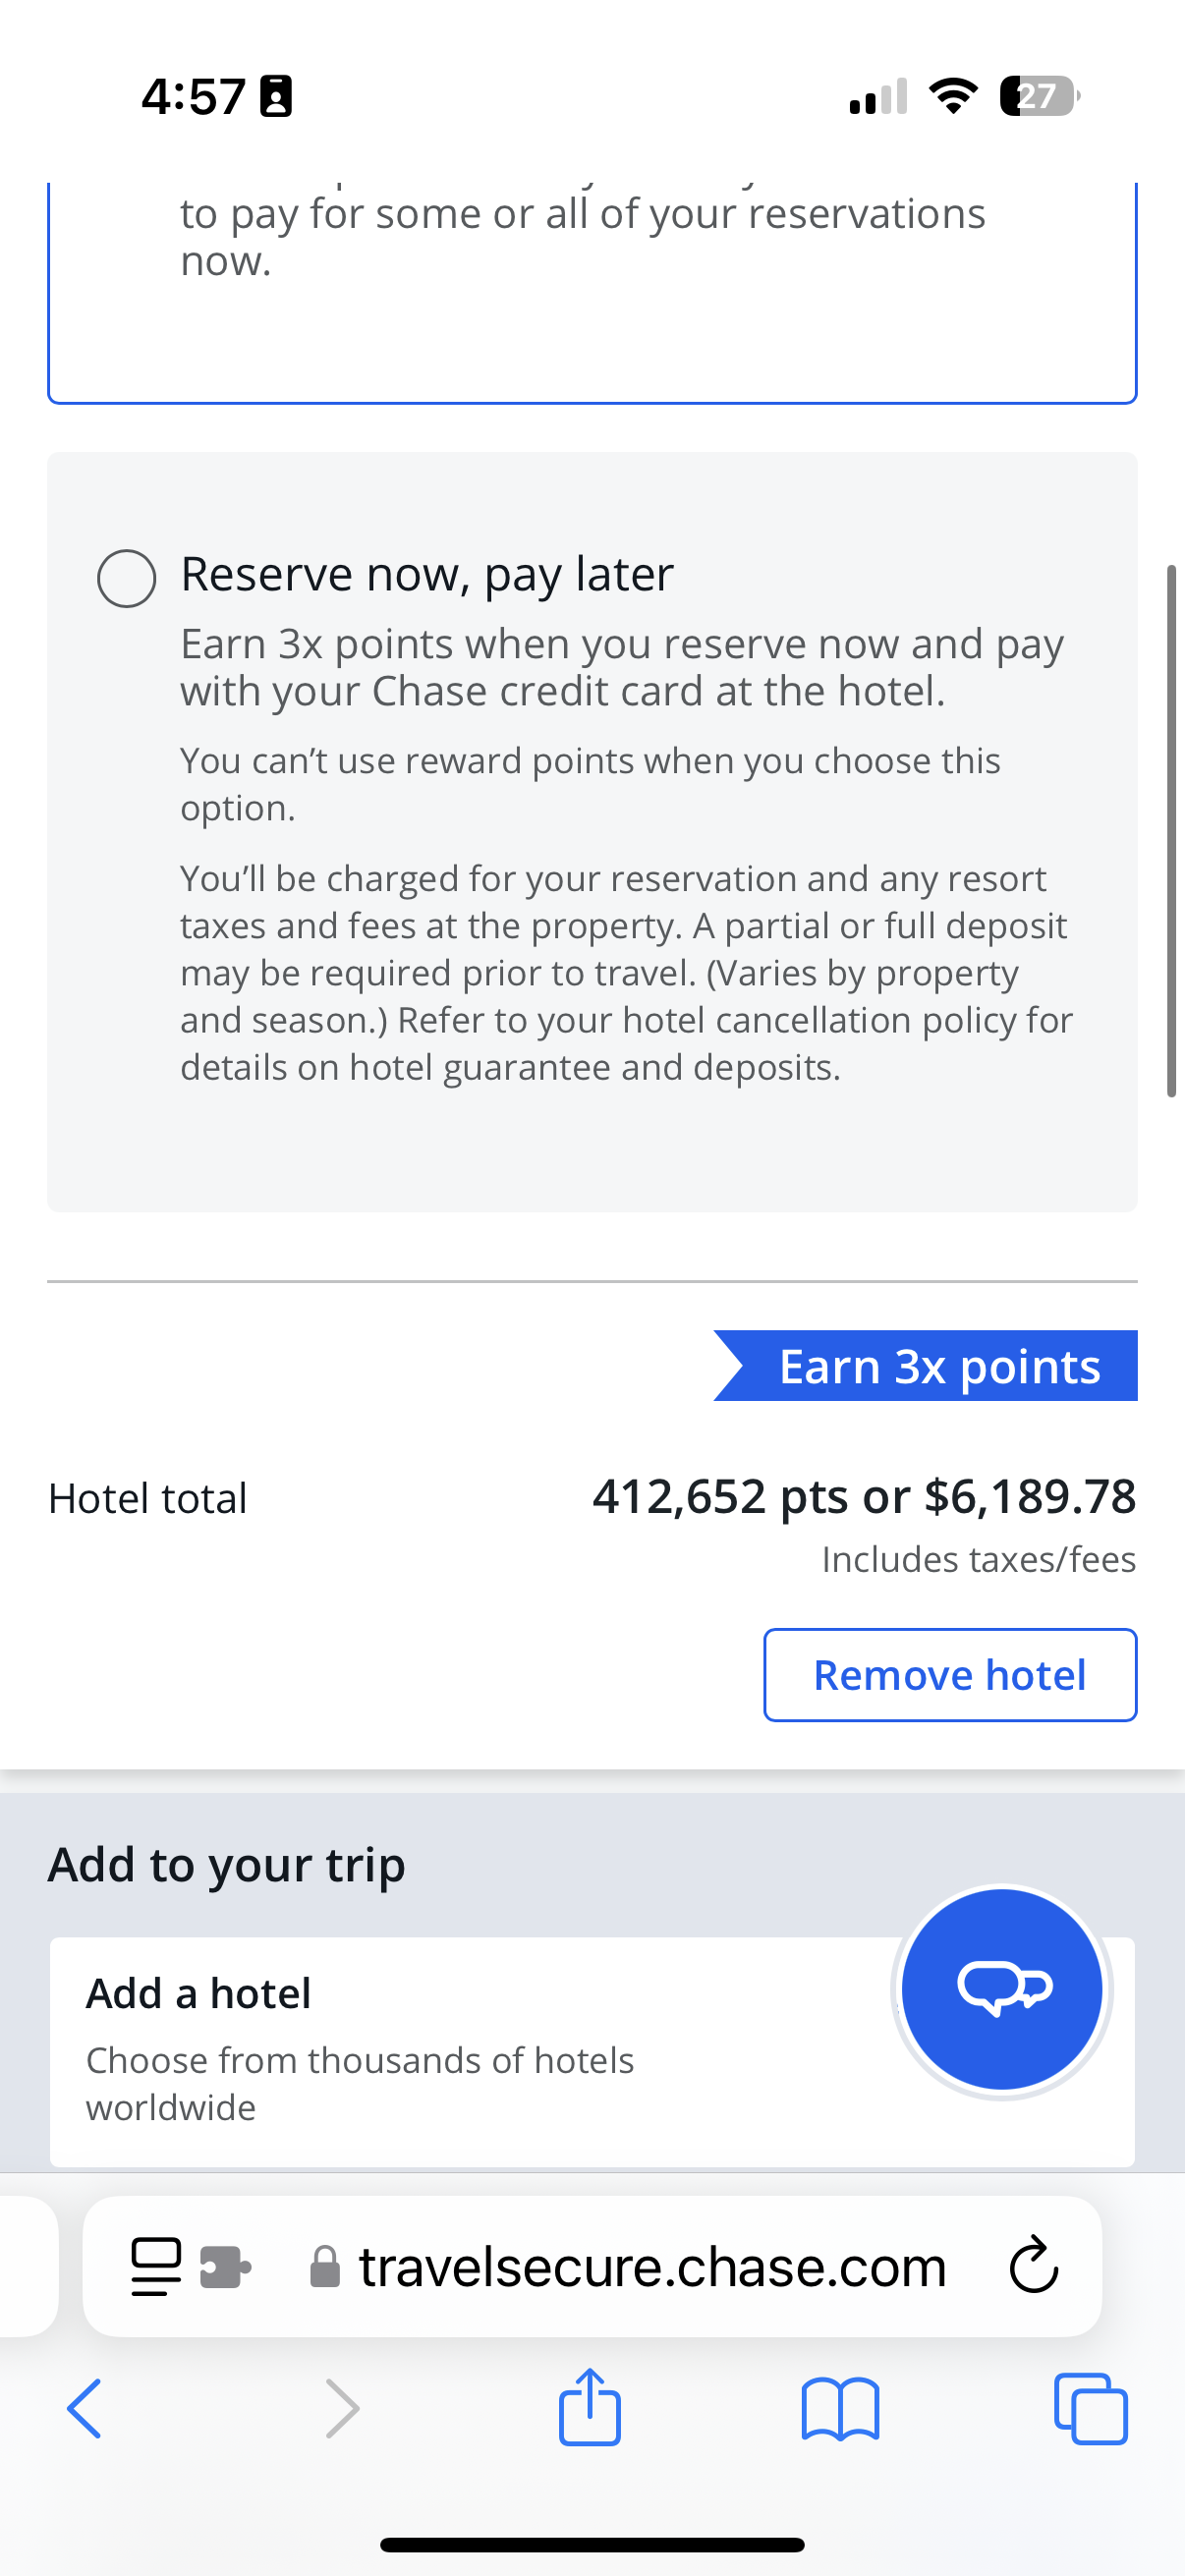
Task: Tap the Safari forward arrow
Action: point(342,2408)
